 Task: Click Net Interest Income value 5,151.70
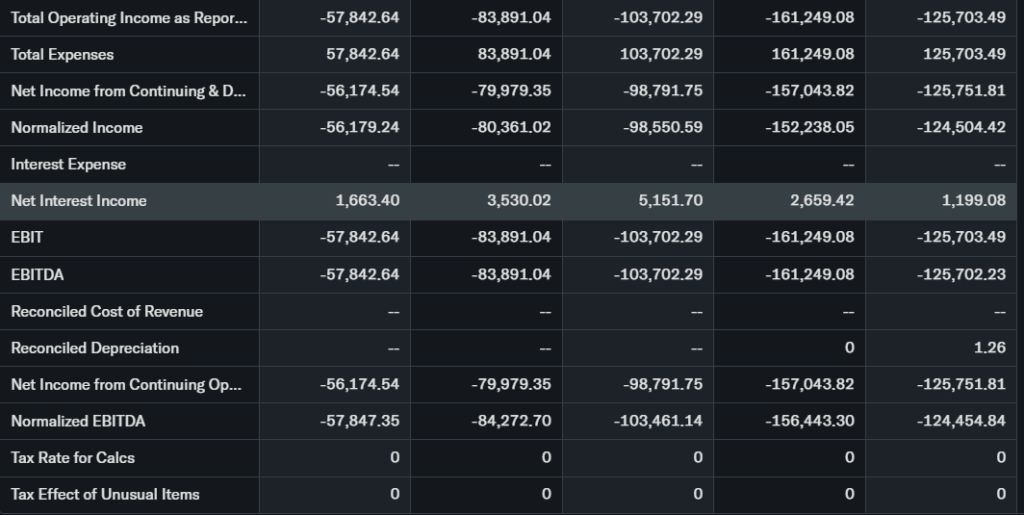pyautogui.click(x=670, y=201)
